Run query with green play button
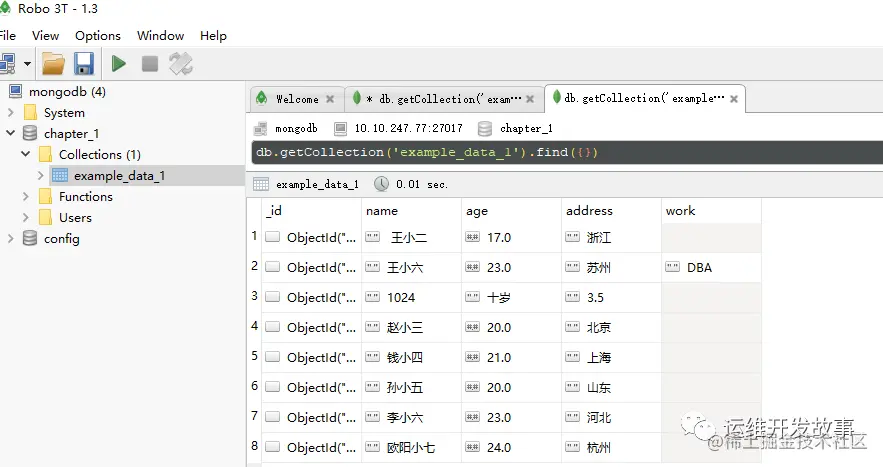This screenshot has height=467, width=883. click(118, 64)
